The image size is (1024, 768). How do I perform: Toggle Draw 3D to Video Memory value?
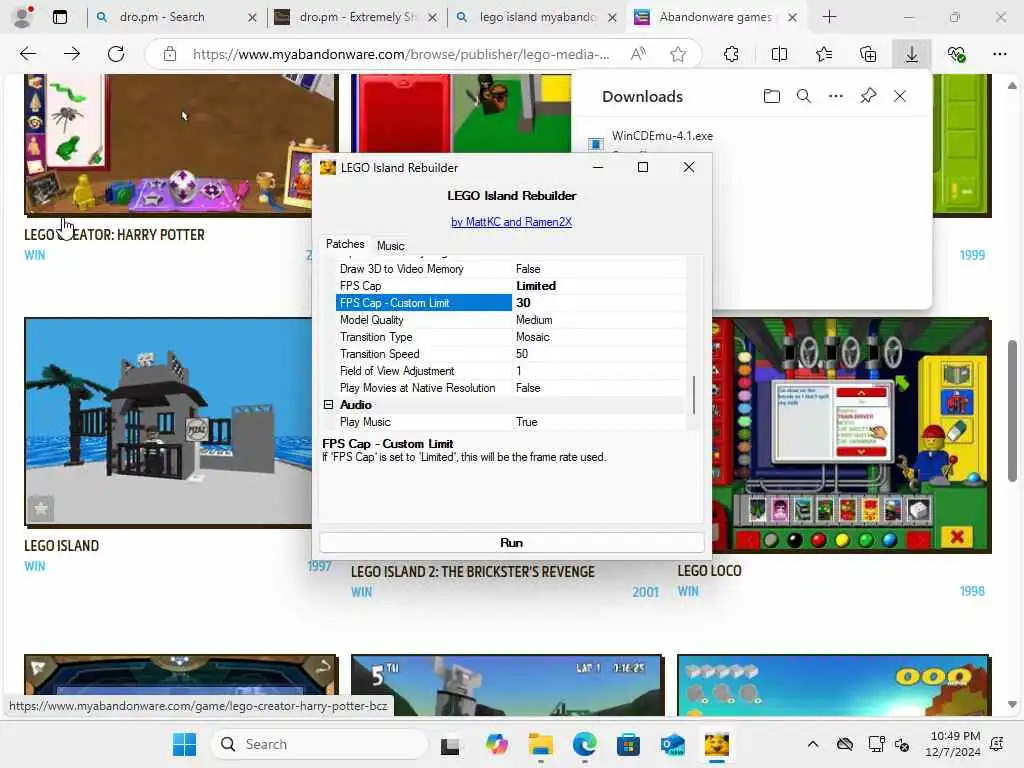coord(600,269)
